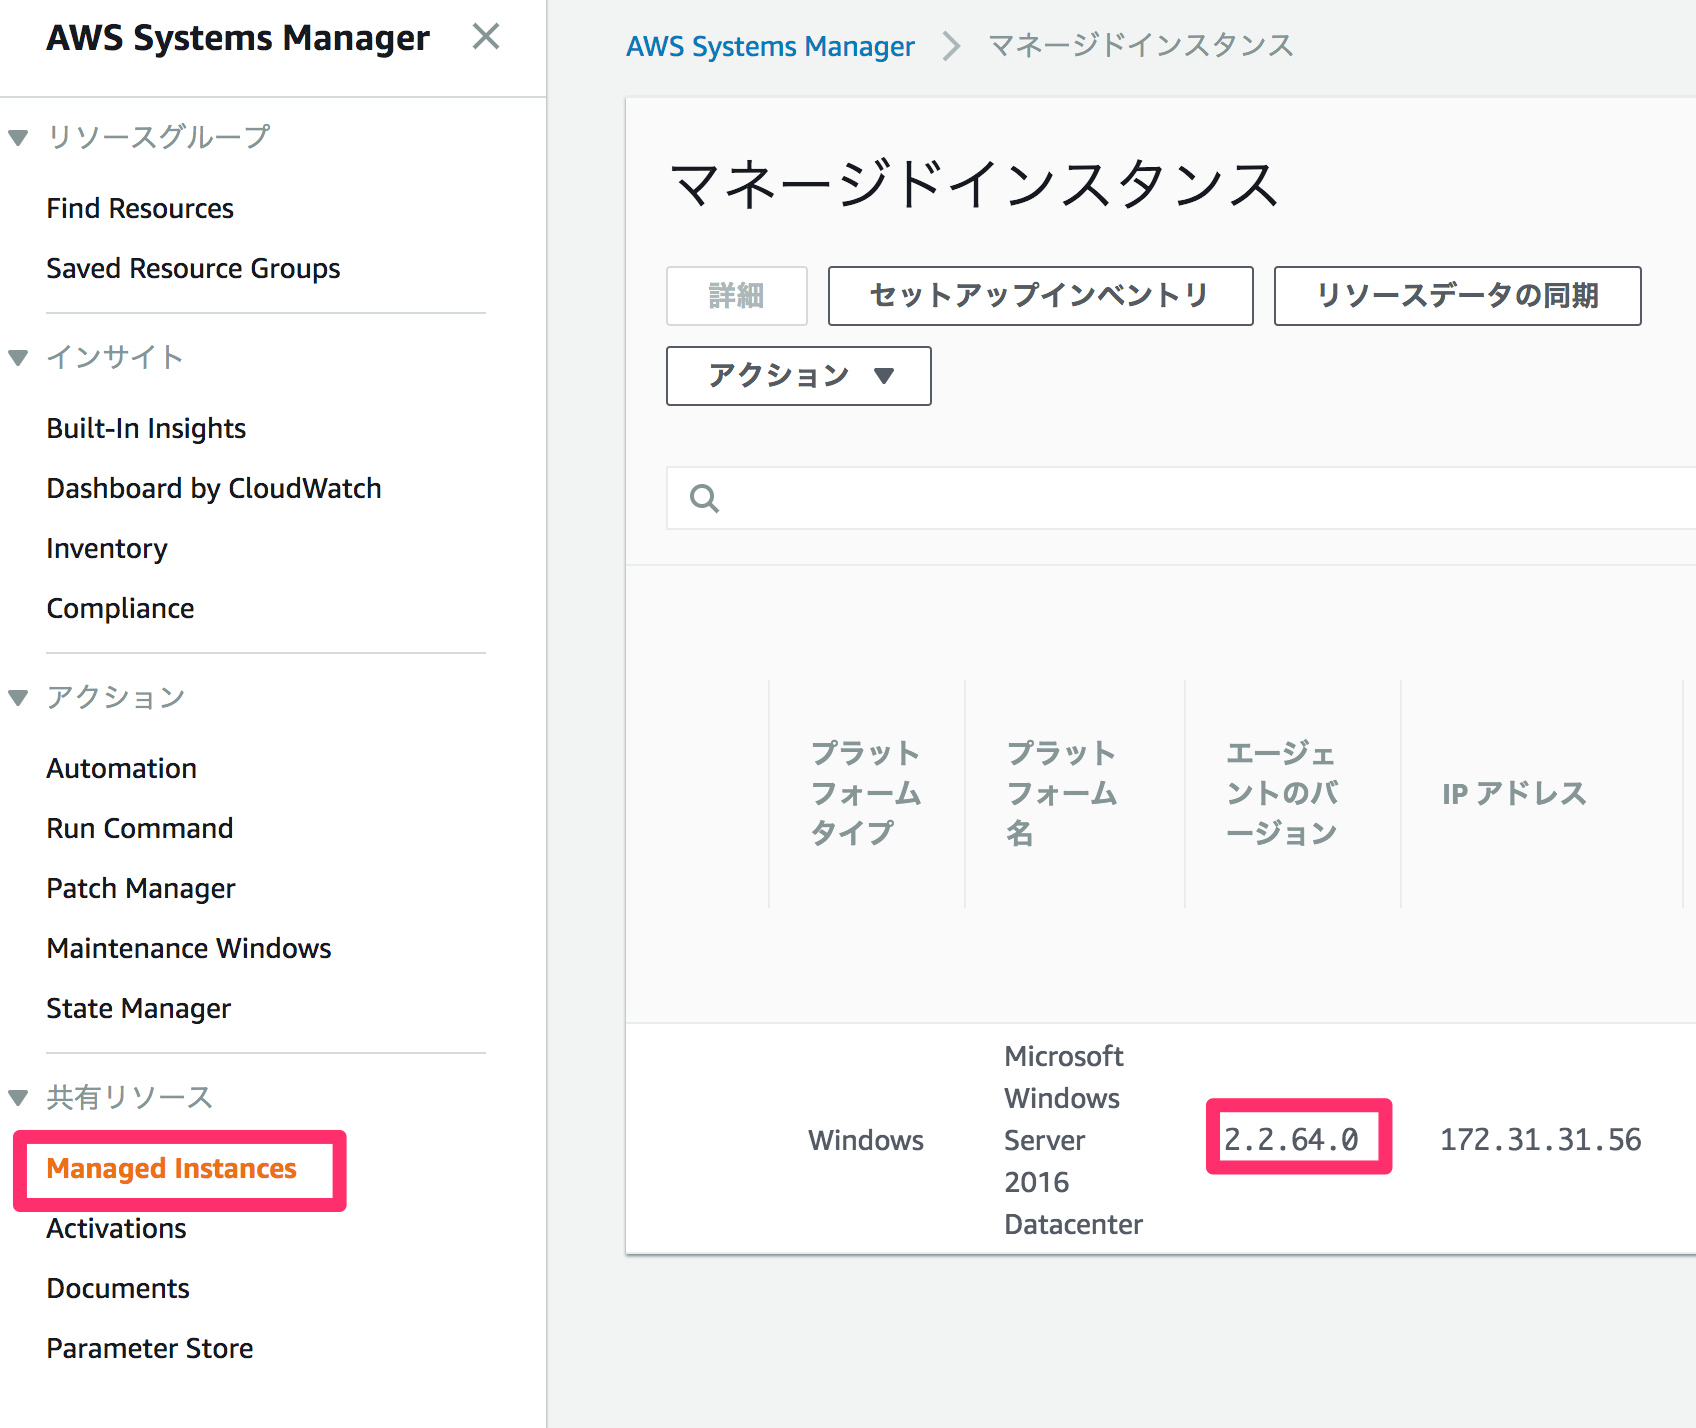This screenshot has width=1696, height=1428.
Task: Open Built-In Insights
Action: (146, 427)
